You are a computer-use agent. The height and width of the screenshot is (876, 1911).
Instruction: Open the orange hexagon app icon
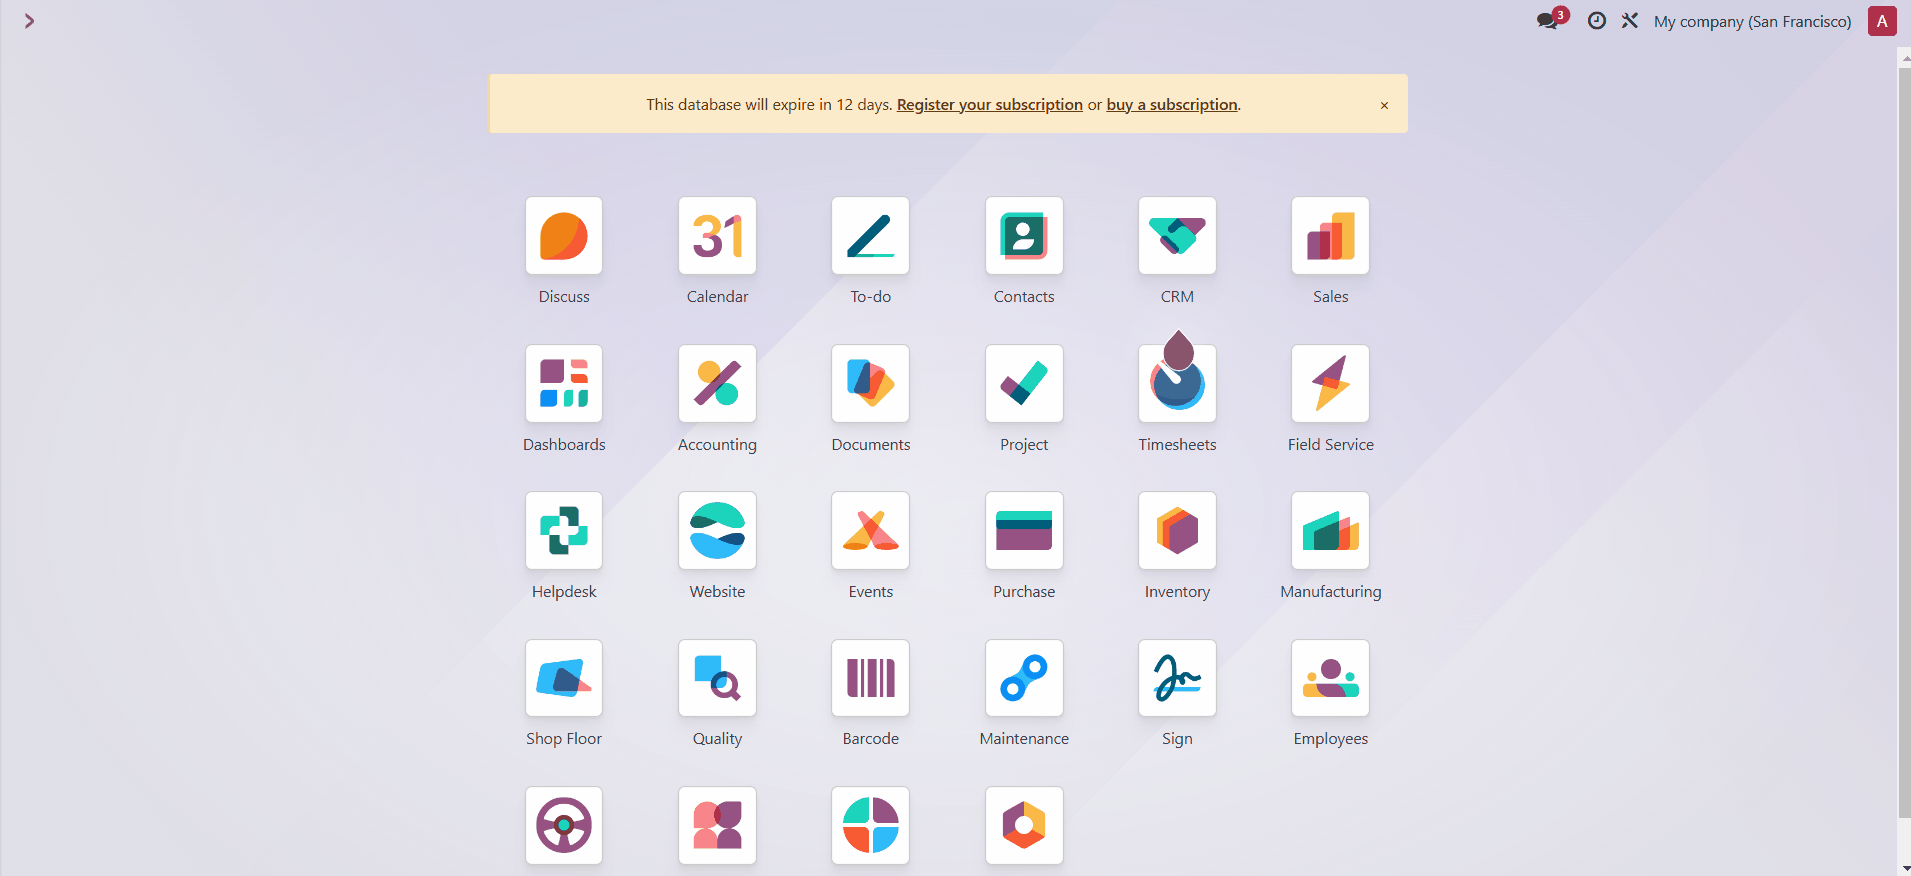[x=1024, y=826]
